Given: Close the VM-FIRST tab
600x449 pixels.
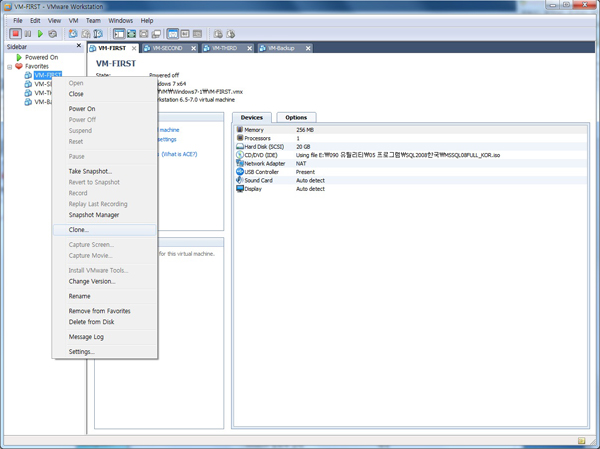Looking at the screenshot, I should [x=134, y=48].
